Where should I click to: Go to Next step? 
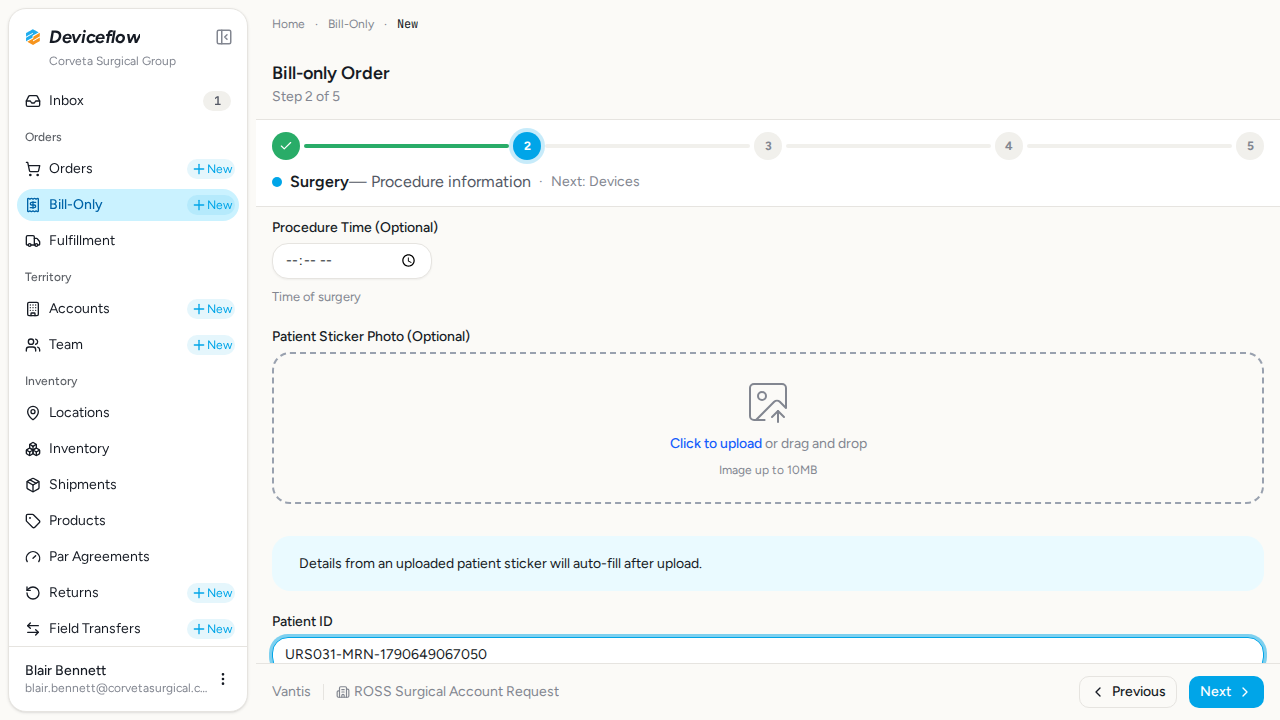[x=1226, y=692]
